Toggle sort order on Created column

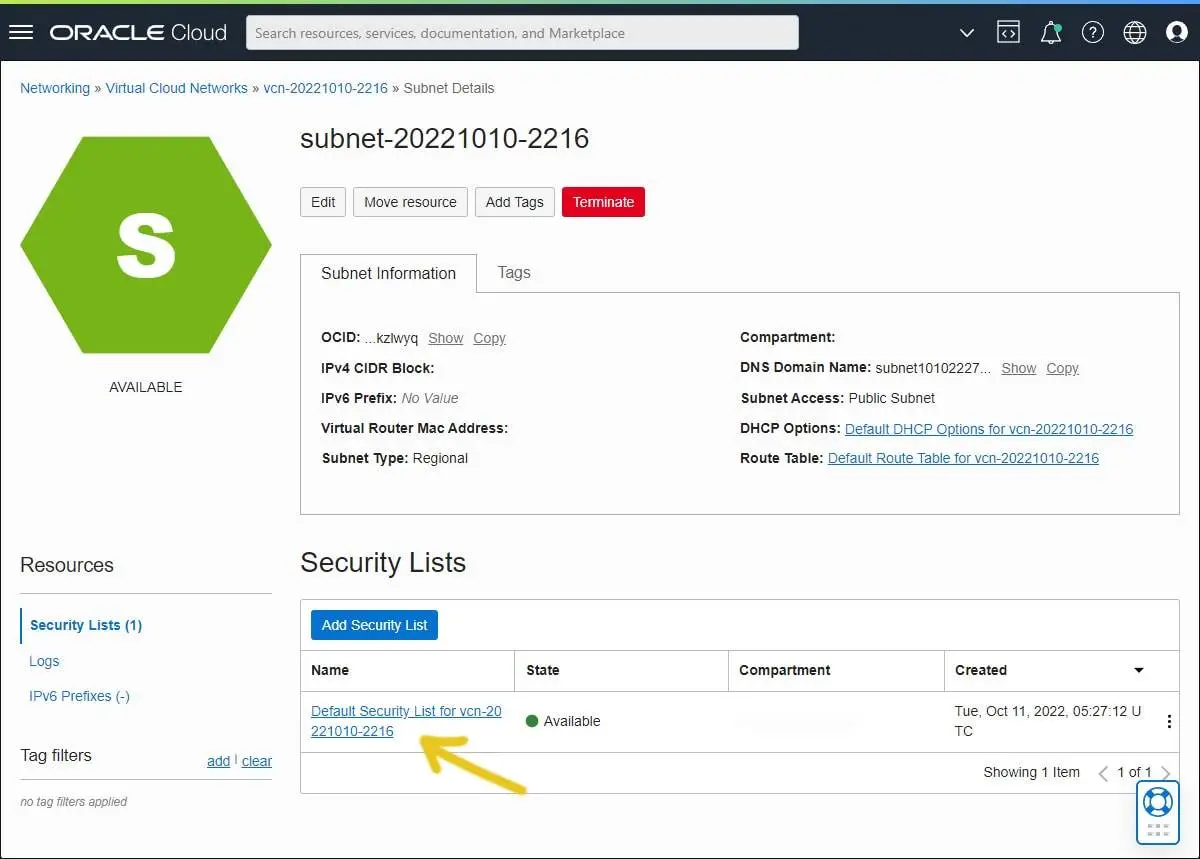[1138, 670]
